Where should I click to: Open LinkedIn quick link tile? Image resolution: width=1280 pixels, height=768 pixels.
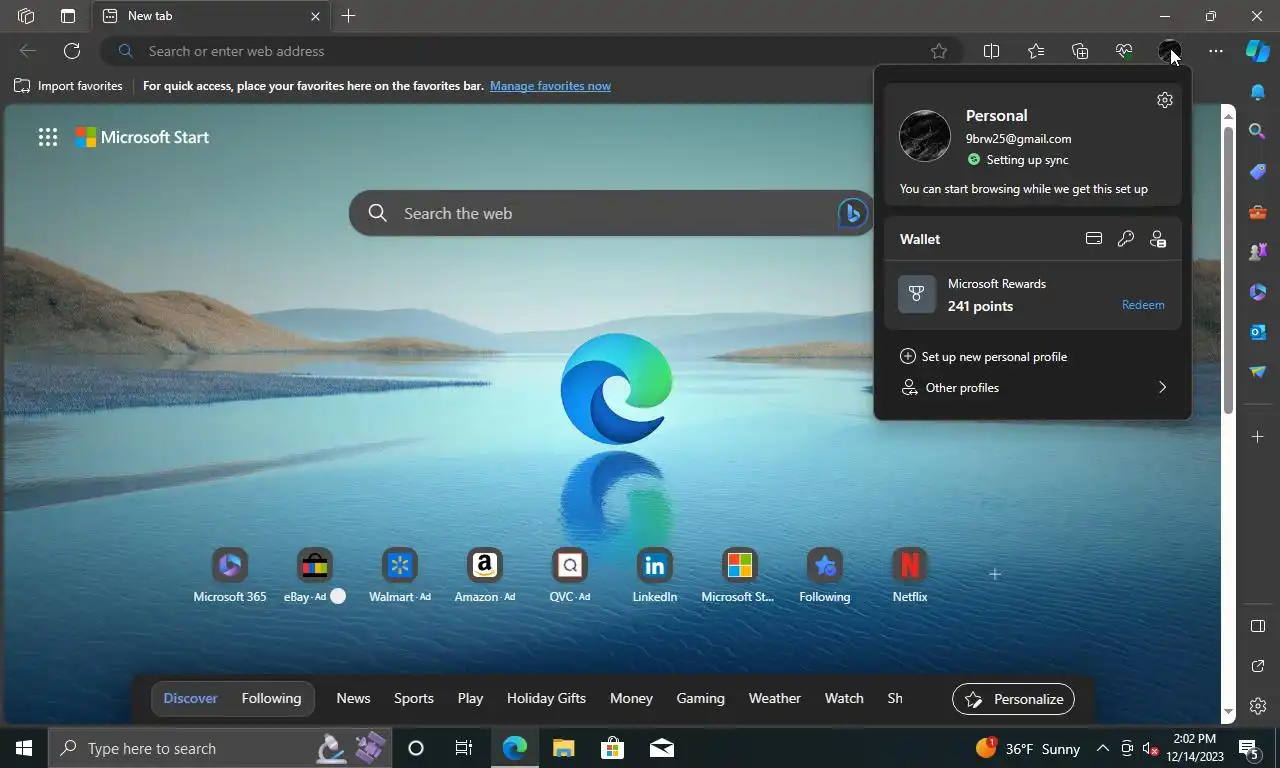coord(655,577)
